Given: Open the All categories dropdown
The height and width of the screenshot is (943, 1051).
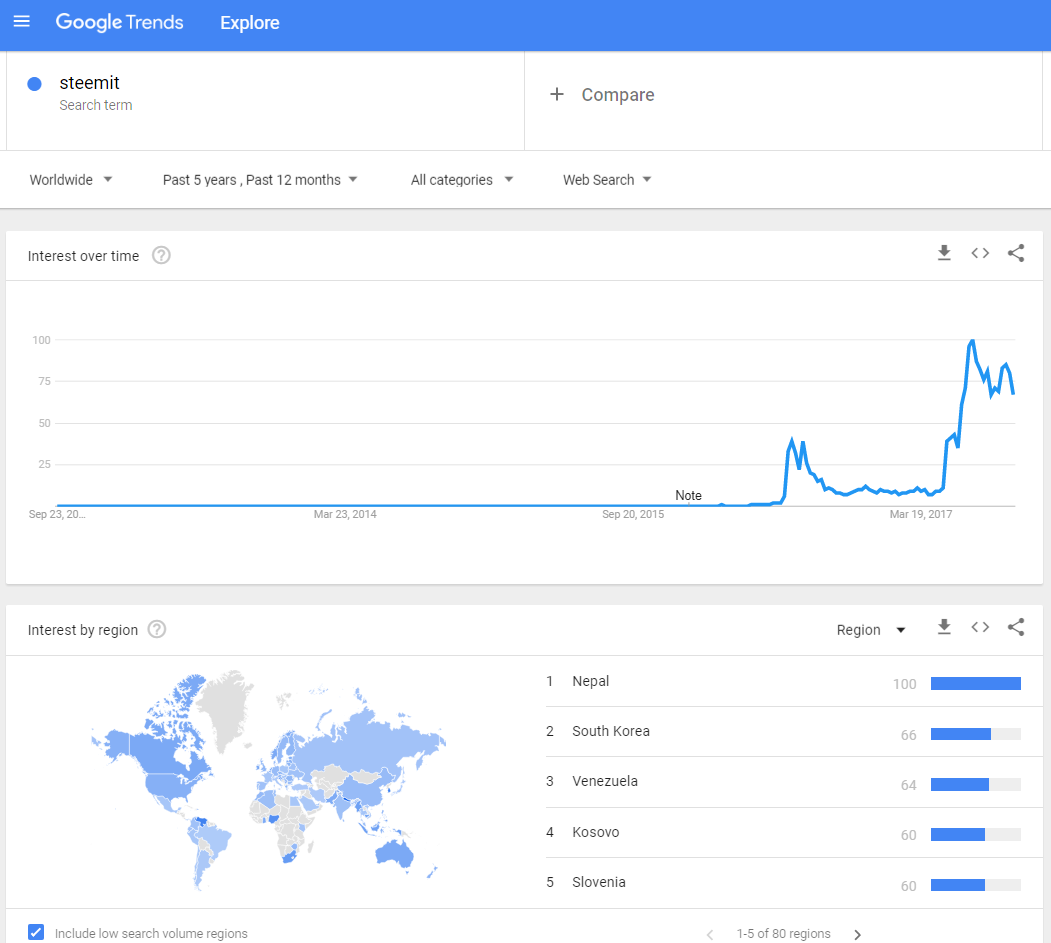Looking at the screenshot, I should (x=462, y=180).
